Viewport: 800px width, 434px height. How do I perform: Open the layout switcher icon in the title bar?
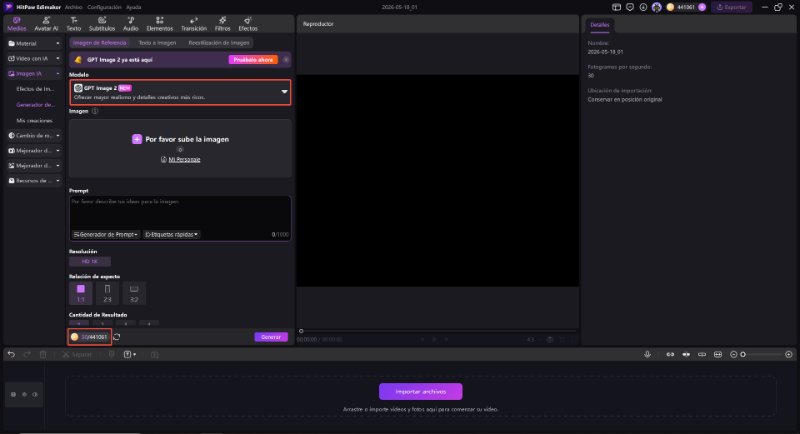pos(616,7)
